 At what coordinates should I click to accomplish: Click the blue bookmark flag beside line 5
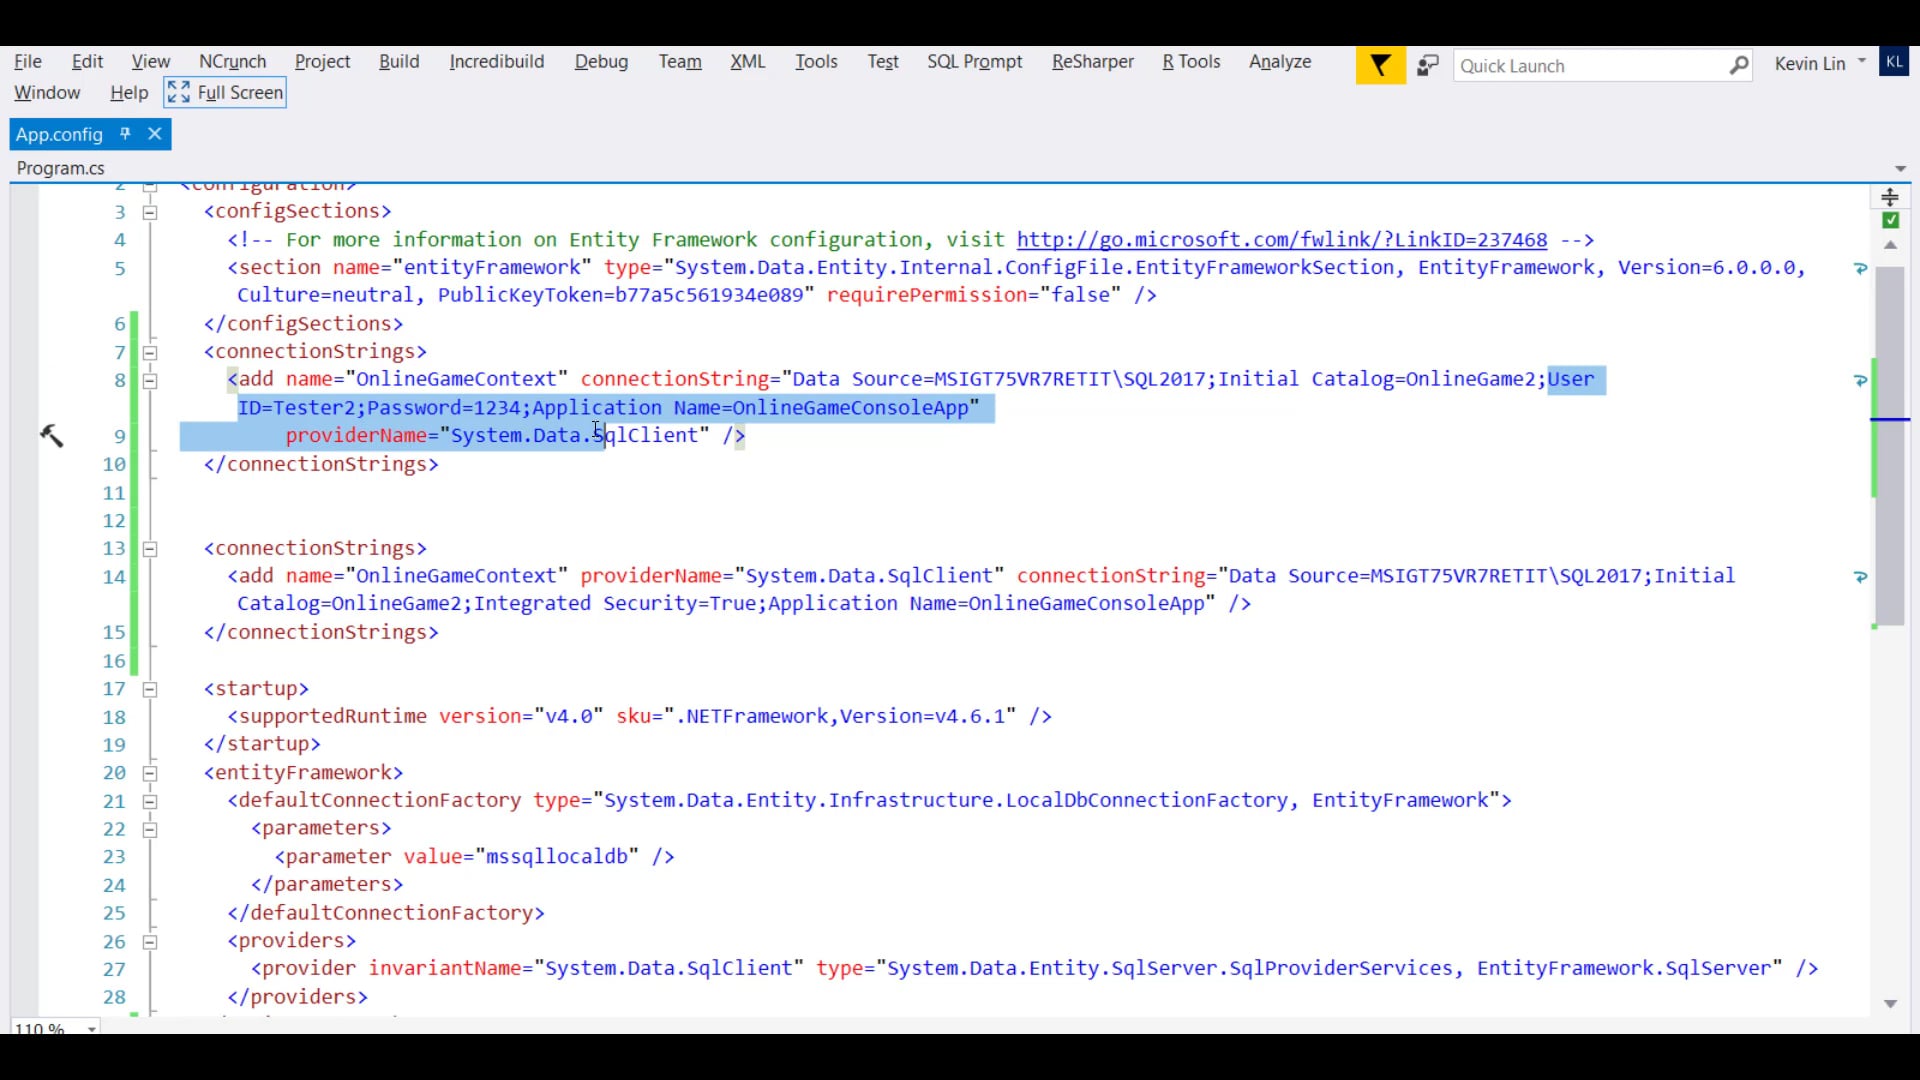click(x=1860, y=268)
